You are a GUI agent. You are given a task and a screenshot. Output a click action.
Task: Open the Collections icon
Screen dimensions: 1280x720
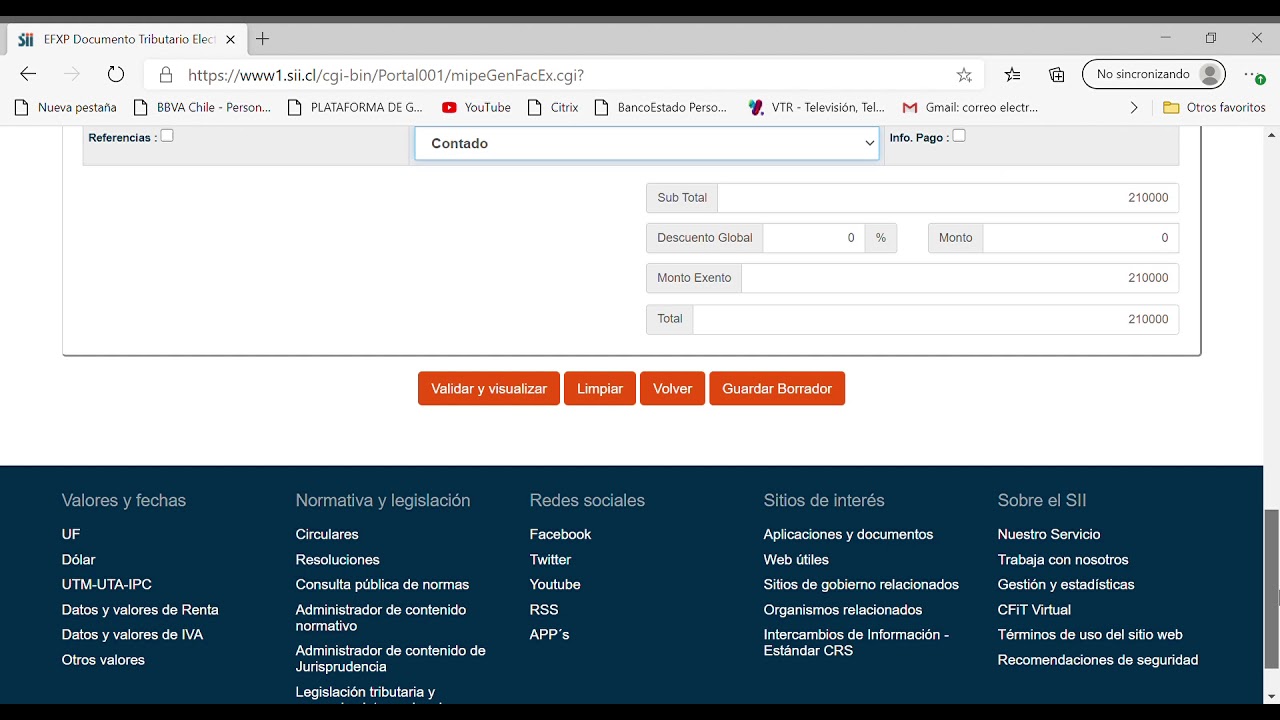click(x=1057, y=75)
